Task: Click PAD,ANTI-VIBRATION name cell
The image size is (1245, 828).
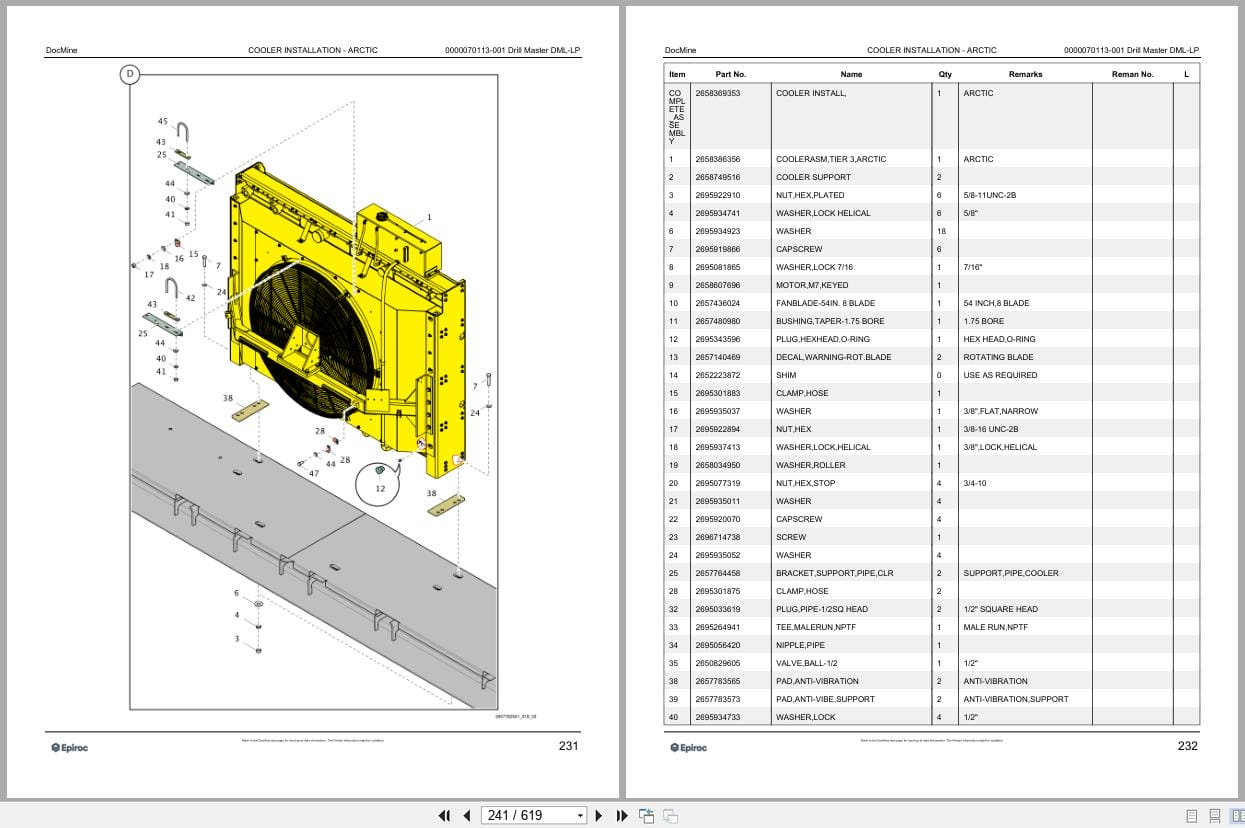Action: [x=817, y=681]
